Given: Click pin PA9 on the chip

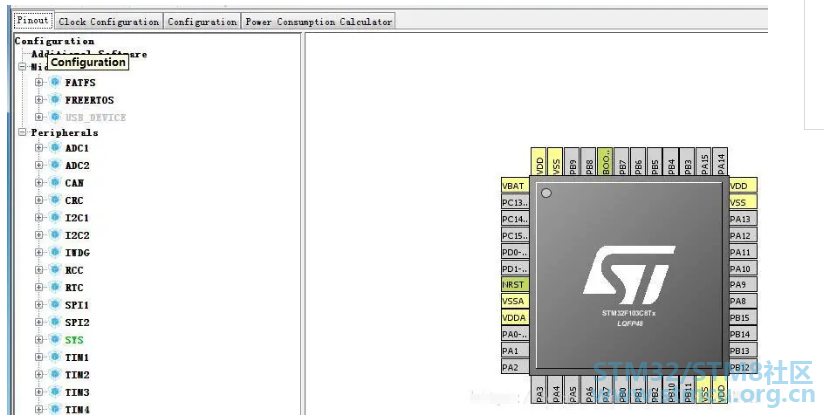Looking at the screenshot, I should tap(743, 284).
